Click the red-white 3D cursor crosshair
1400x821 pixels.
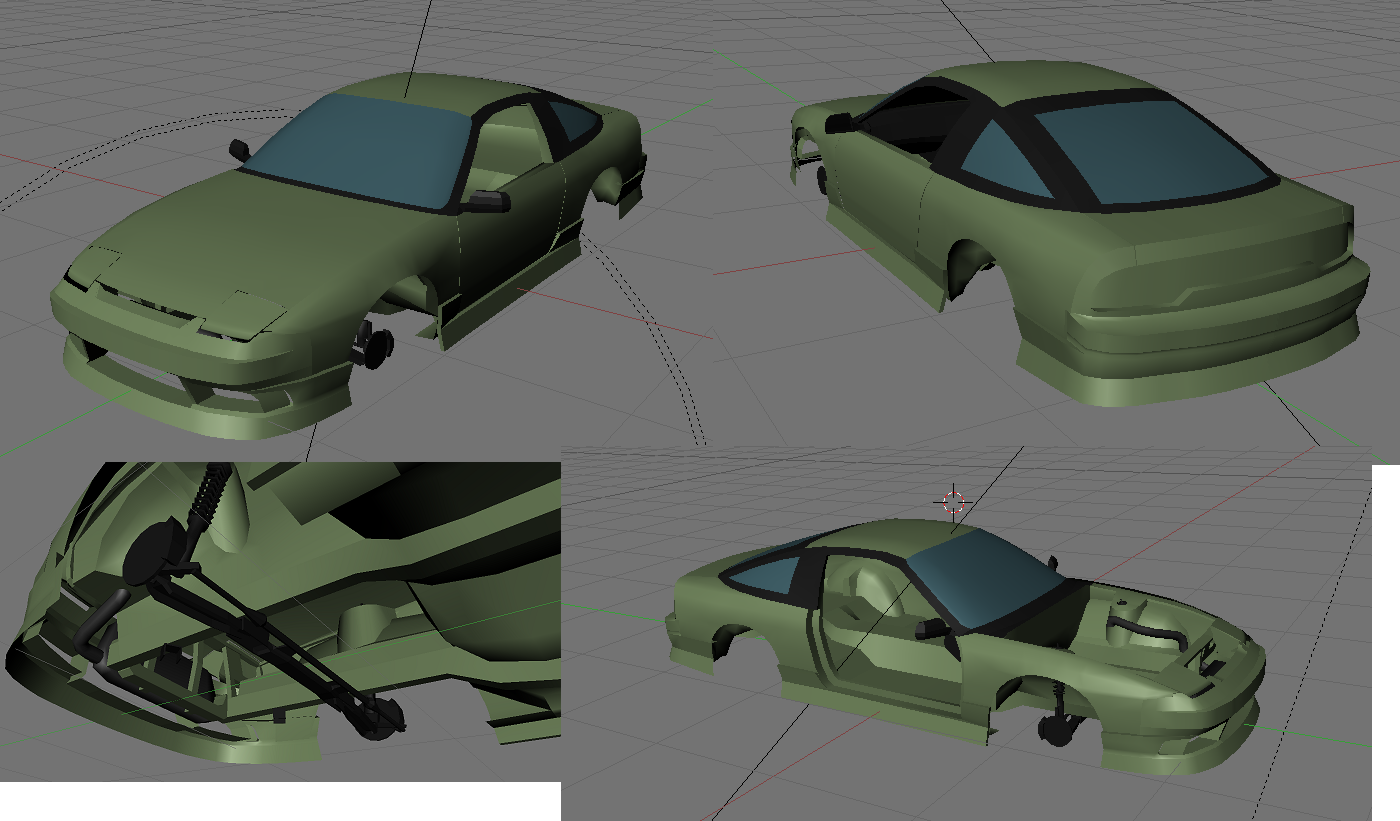[954, 501]
